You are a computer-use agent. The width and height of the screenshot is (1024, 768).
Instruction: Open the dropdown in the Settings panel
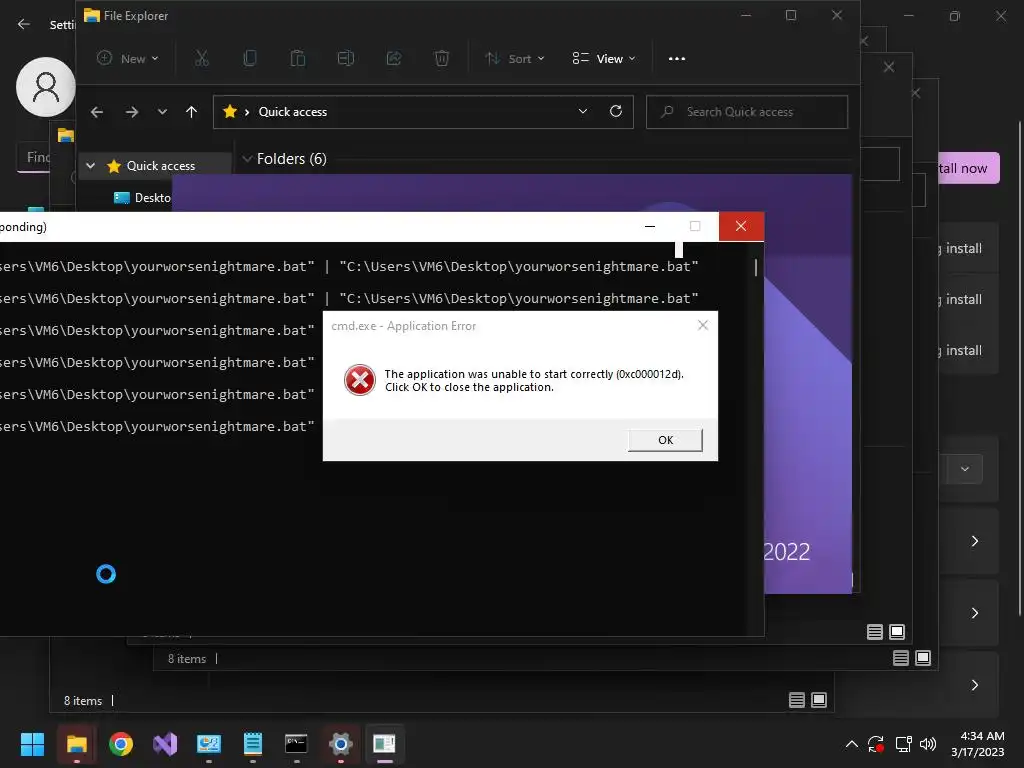(965, 469)
